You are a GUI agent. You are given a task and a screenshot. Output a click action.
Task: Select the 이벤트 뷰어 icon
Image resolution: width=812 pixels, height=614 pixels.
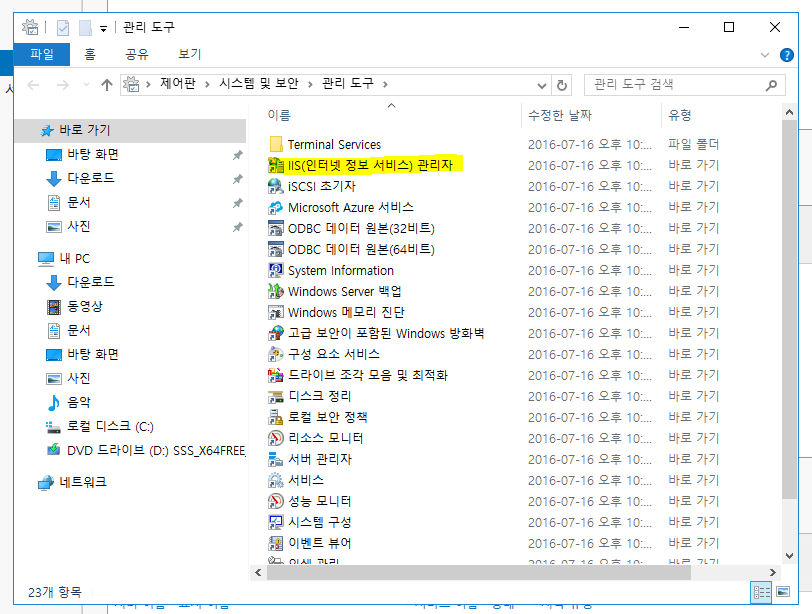pyautogui.click(x=276, y=543)
